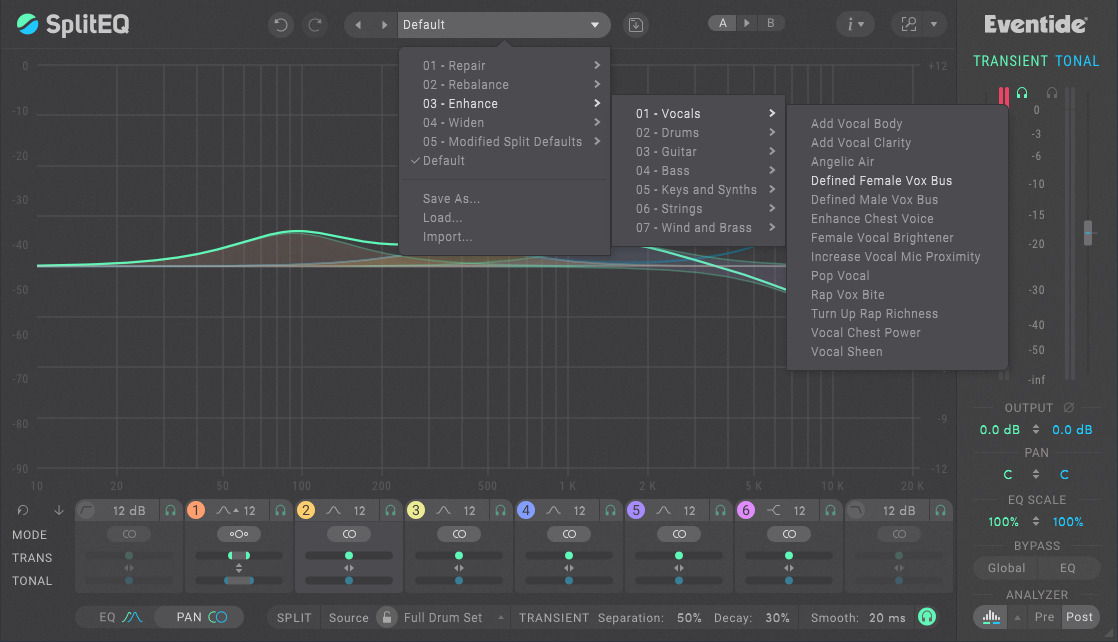The height and width of the screenshot is (642, 1118).
Task: Toggle the analyzer spectrum icon
Action: pos(991,617)
